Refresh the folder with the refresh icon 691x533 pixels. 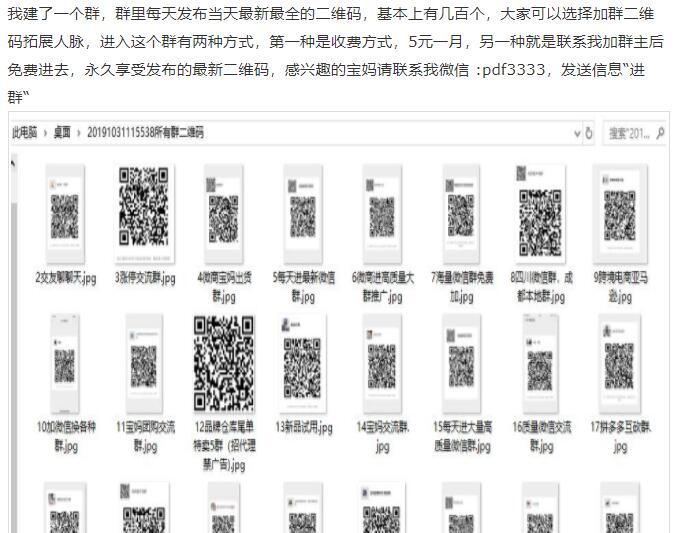click(589, 133)
